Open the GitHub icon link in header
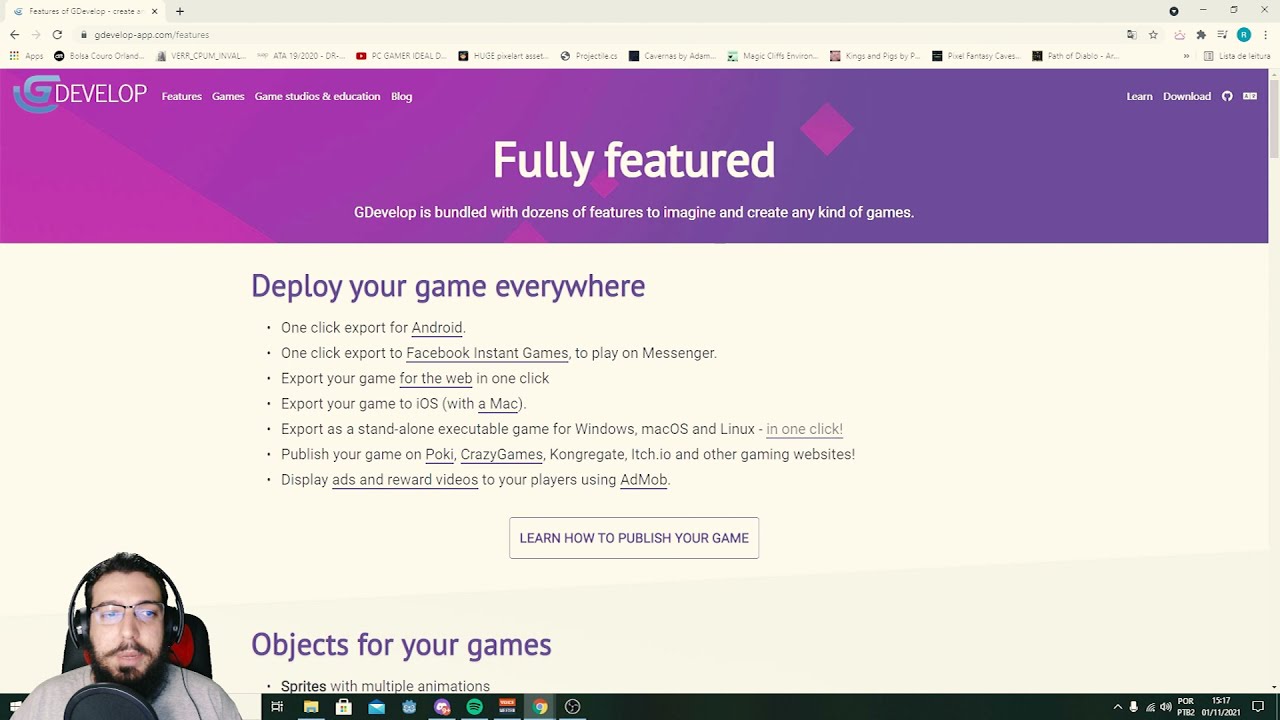The width and height of the screenshot is (1280, 720). click(x=1227, y=96)
